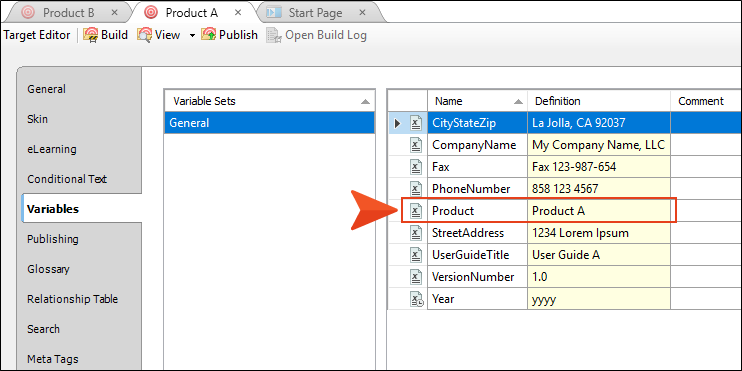
Task: Close the Product B tab
Action: click(x=114, y=13)
